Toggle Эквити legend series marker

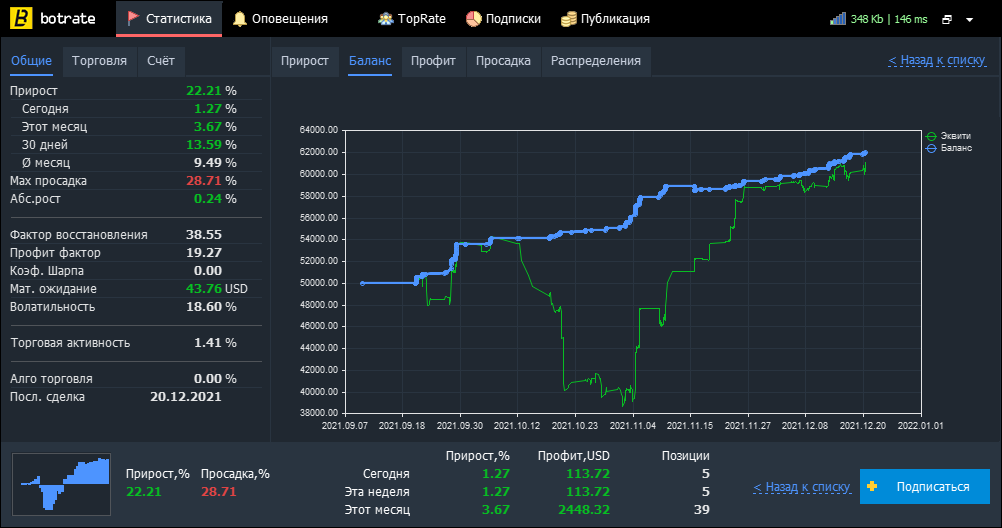coord(931,136)
